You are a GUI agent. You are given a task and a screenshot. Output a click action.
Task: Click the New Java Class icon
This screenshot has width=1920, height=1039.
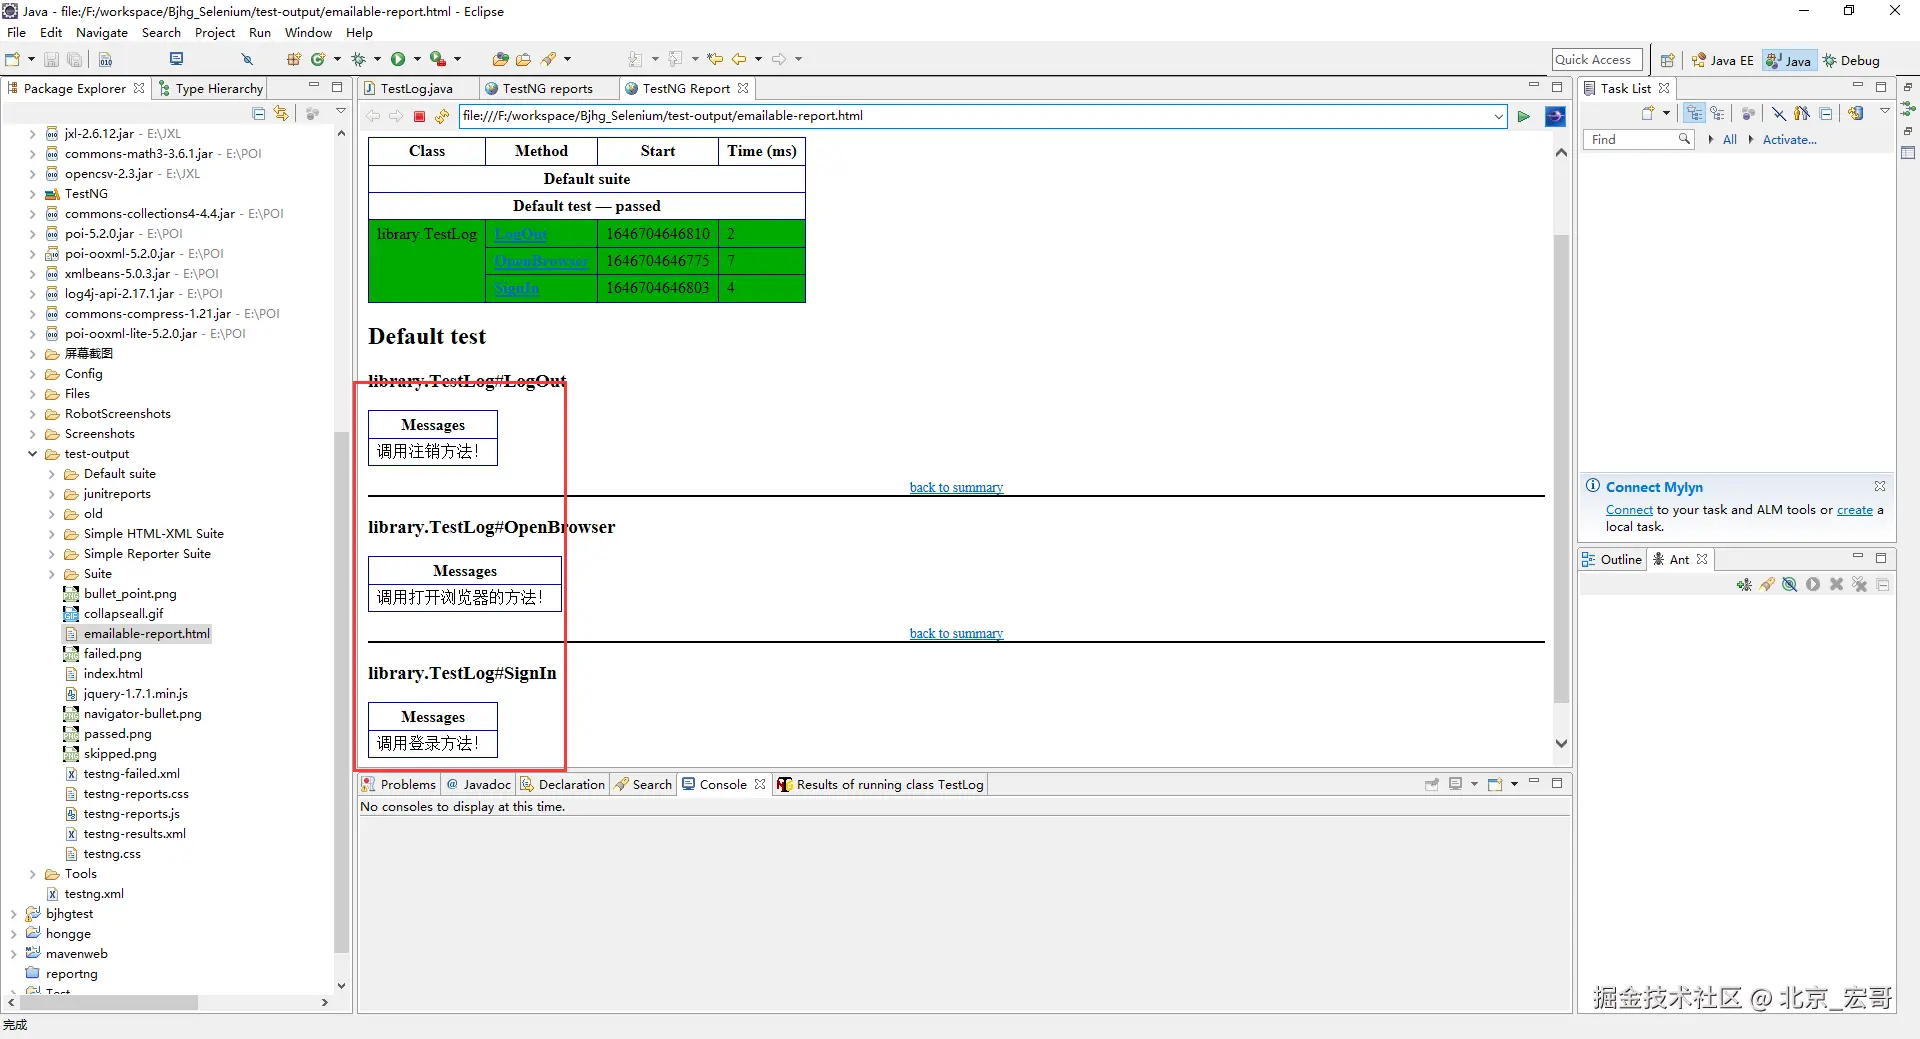318,59
